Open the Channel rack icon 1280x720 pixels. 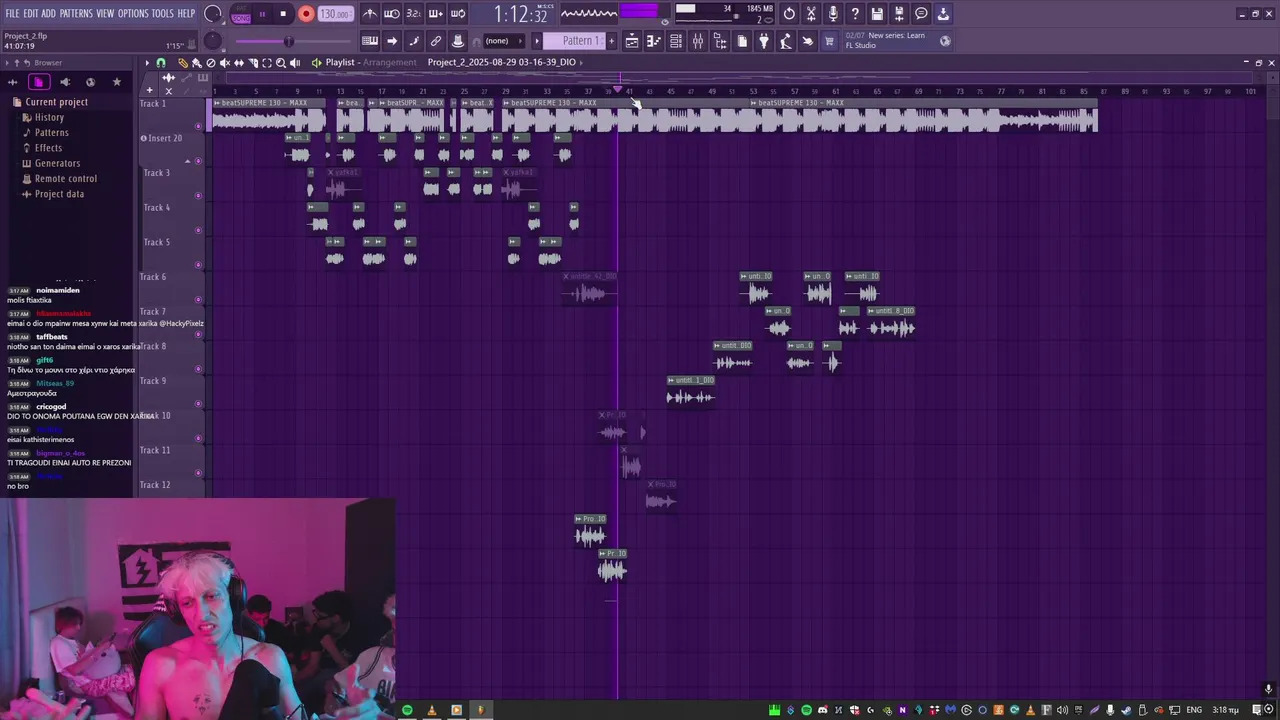click(676, 41)
